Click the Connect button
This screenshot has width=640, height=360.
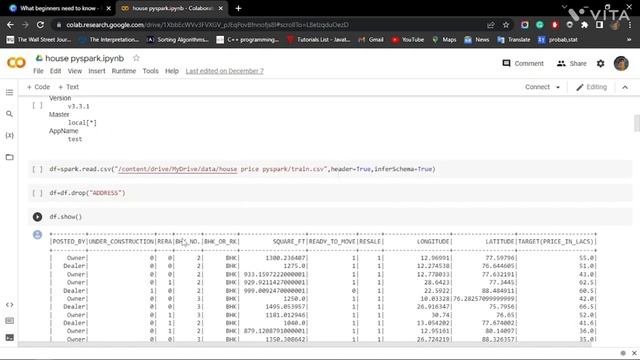537,87
